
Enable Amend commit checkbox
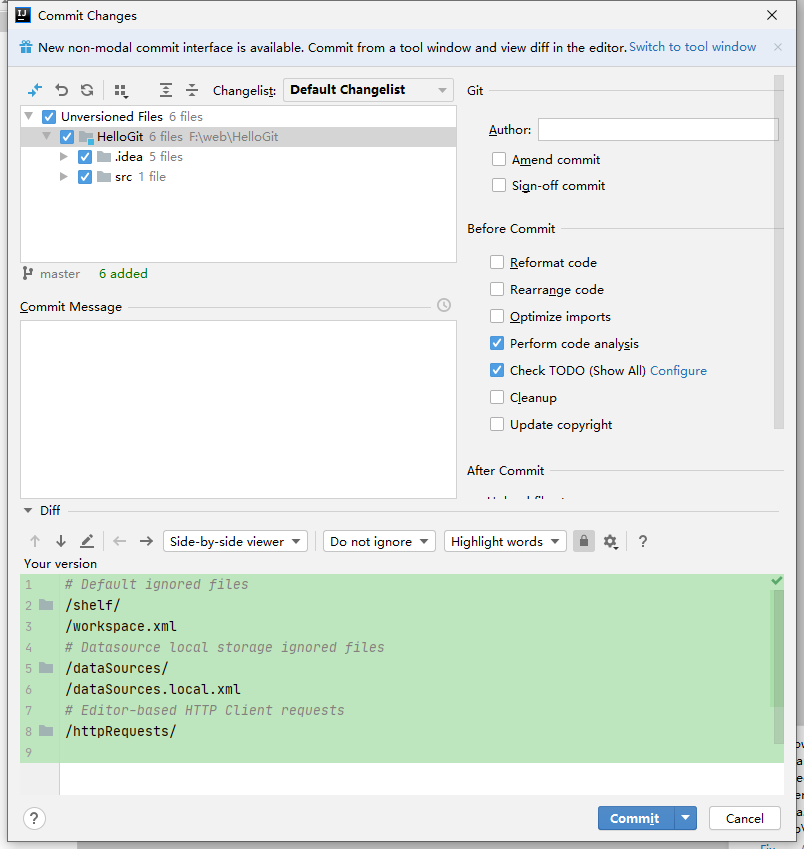(x=499, y=159)
